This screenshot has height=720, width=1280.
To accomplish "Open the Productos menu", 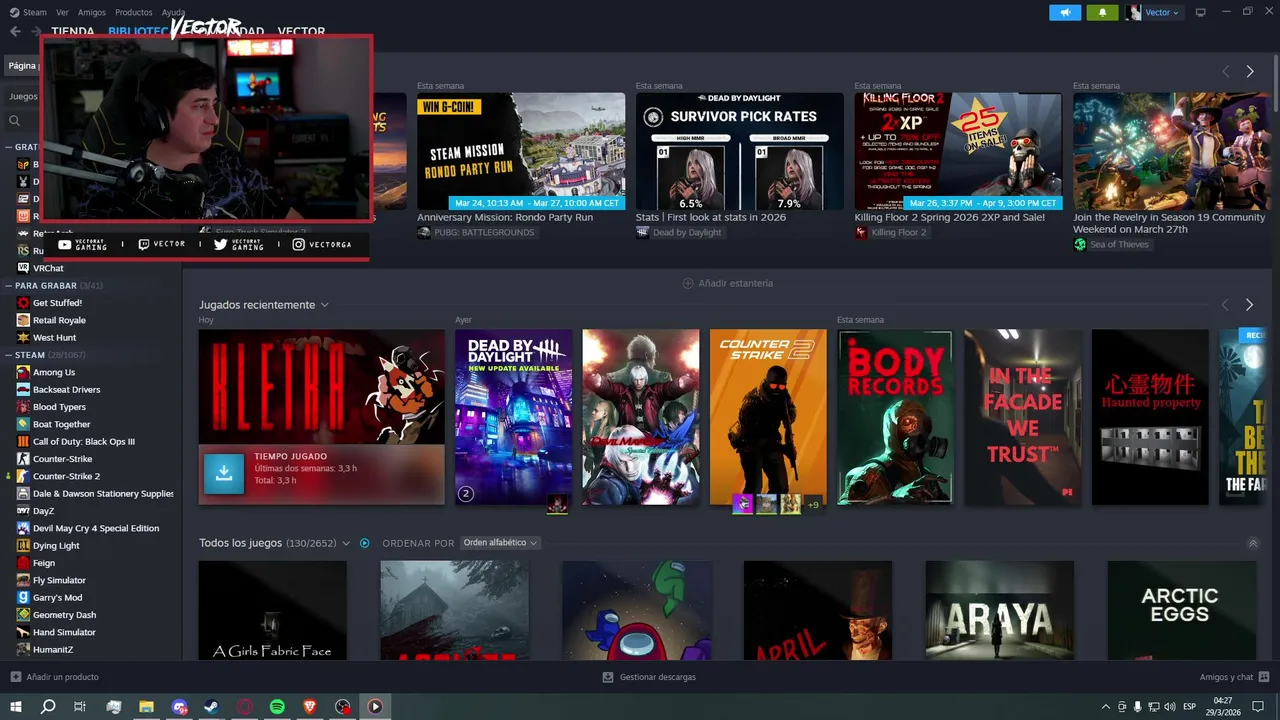I will coord(134,12).
